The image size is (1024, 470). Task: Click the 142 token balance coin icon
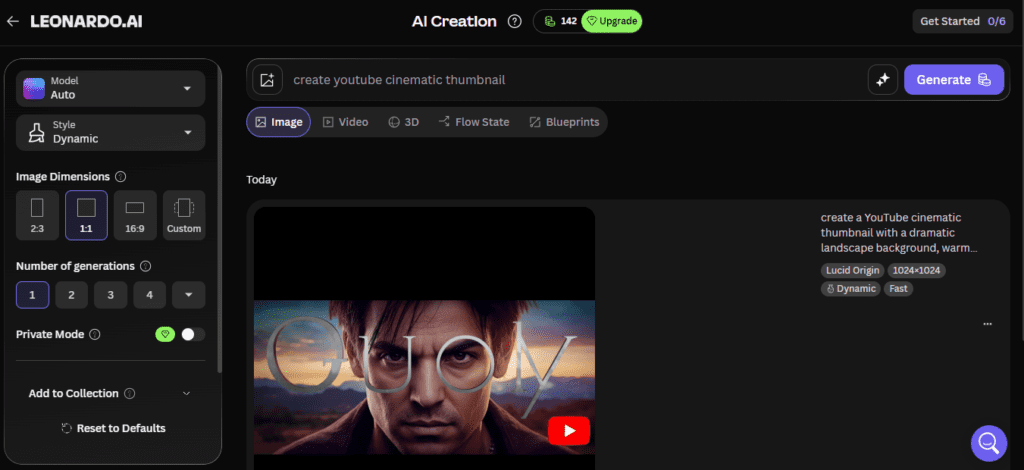pos(550,22)
